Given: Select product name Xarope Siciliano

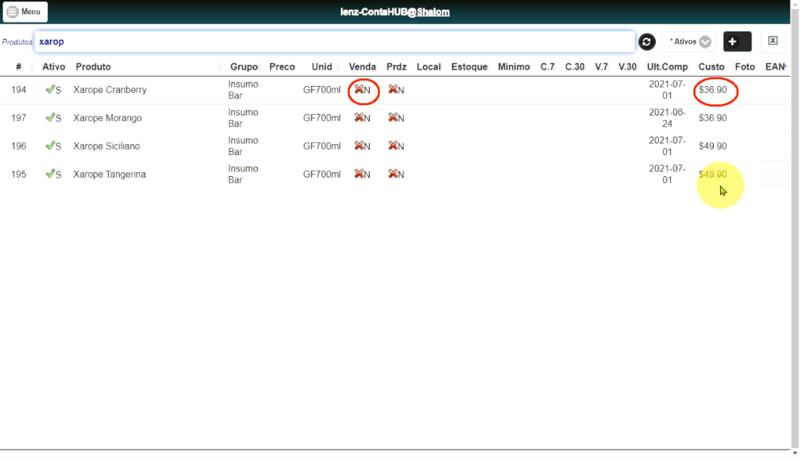Looking at the screenshot, I should pos(106,146).
